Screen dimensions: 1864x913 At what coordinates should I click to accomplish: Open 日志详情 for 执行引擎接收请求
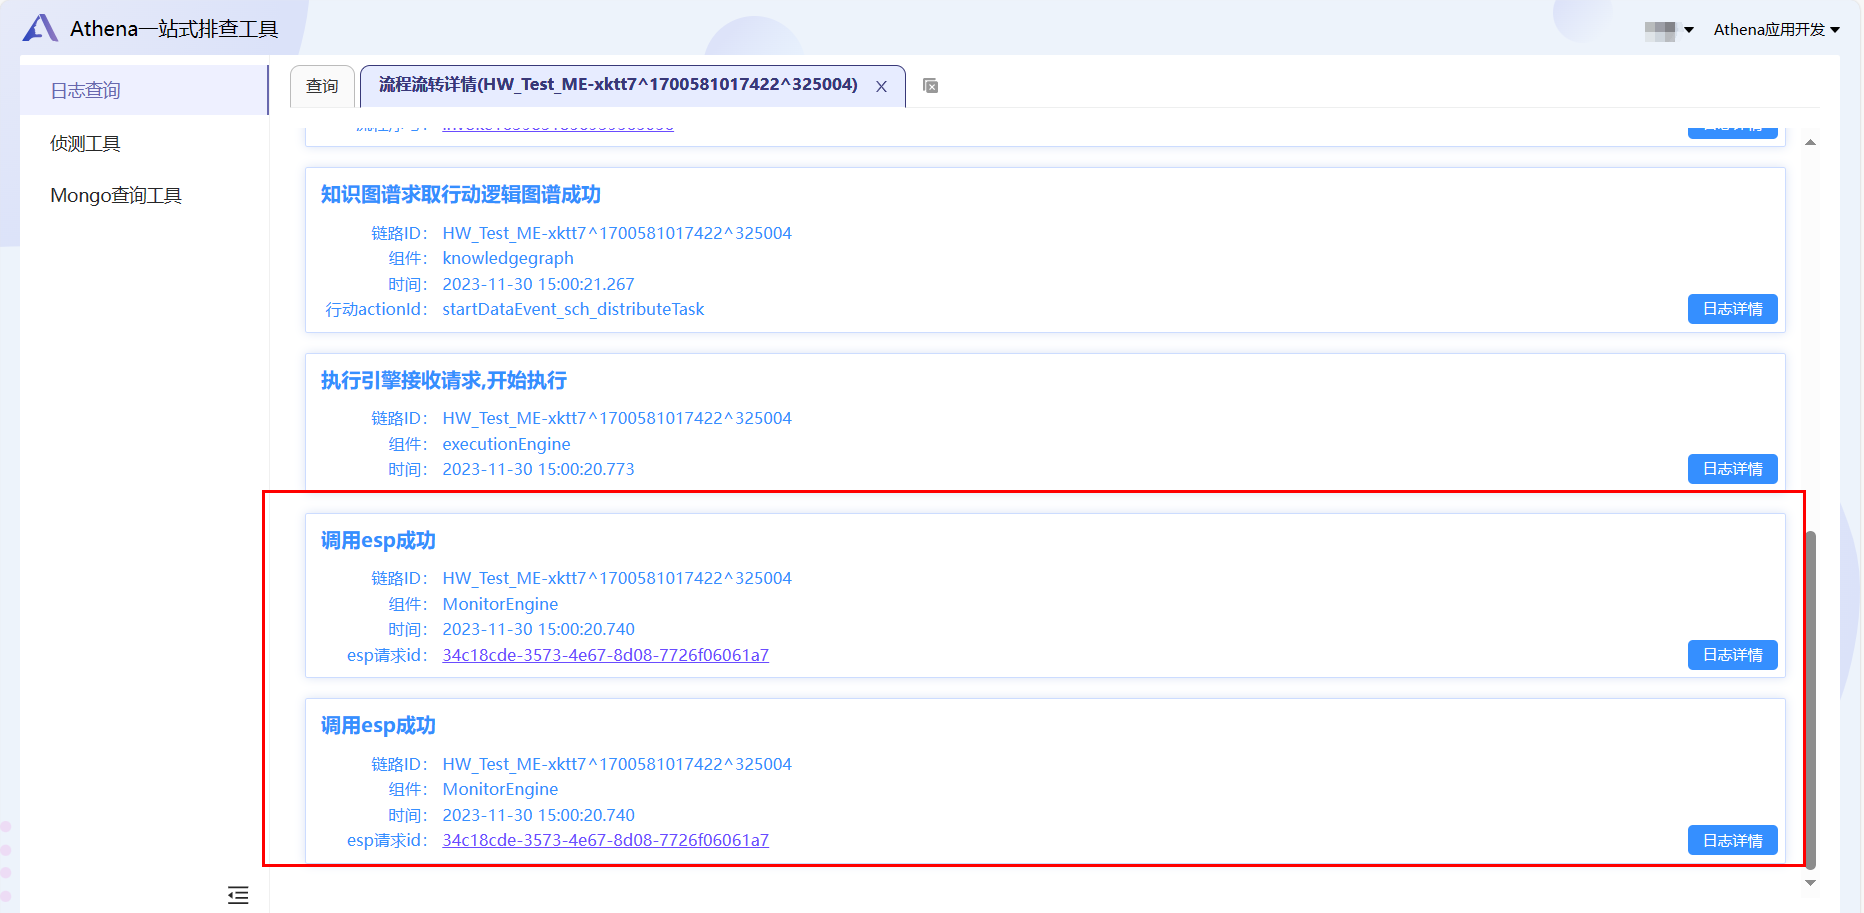[x=1732, y=469]
